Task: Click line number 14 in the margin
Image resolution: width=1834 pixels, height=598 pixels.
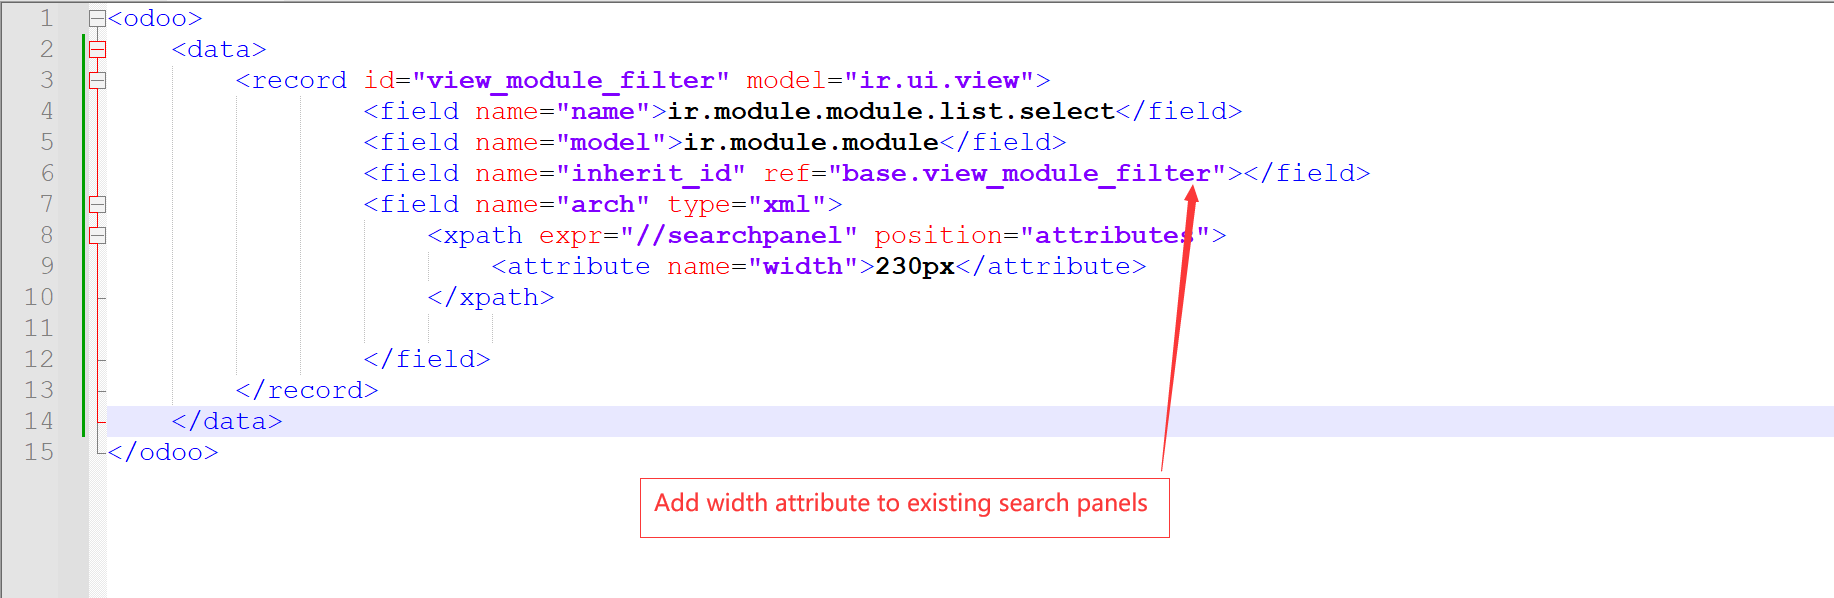Action: coord(39,421)
